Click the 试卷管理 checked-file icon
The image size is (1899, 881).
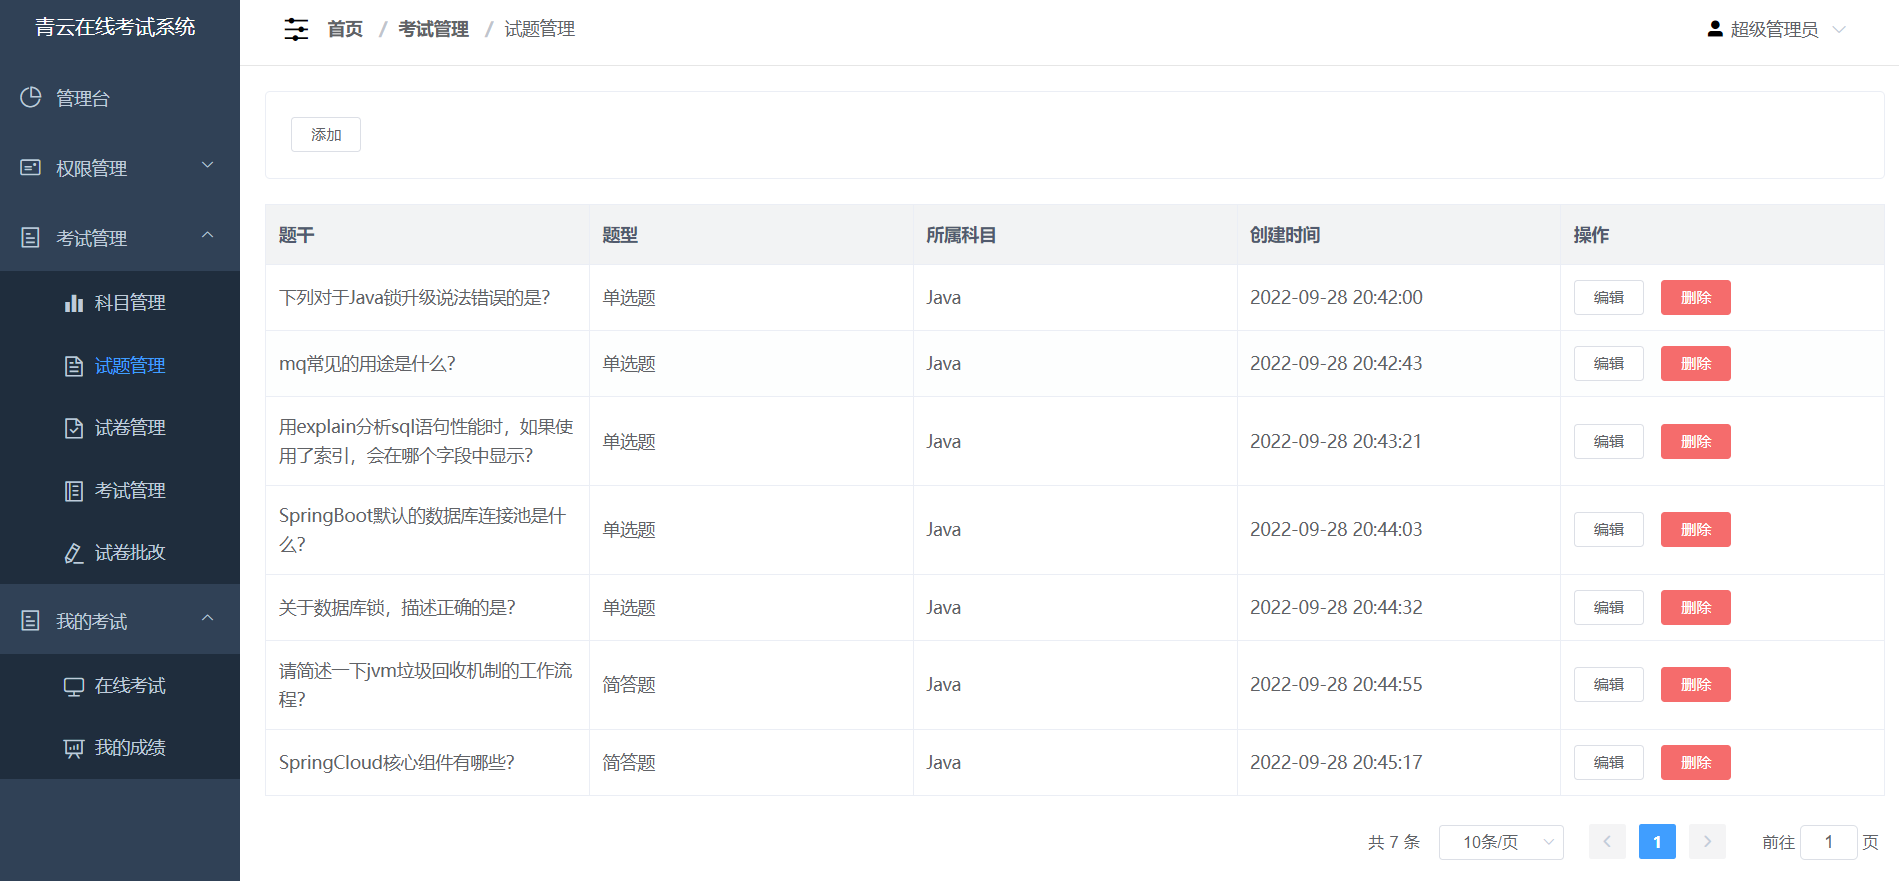(74, 428)
